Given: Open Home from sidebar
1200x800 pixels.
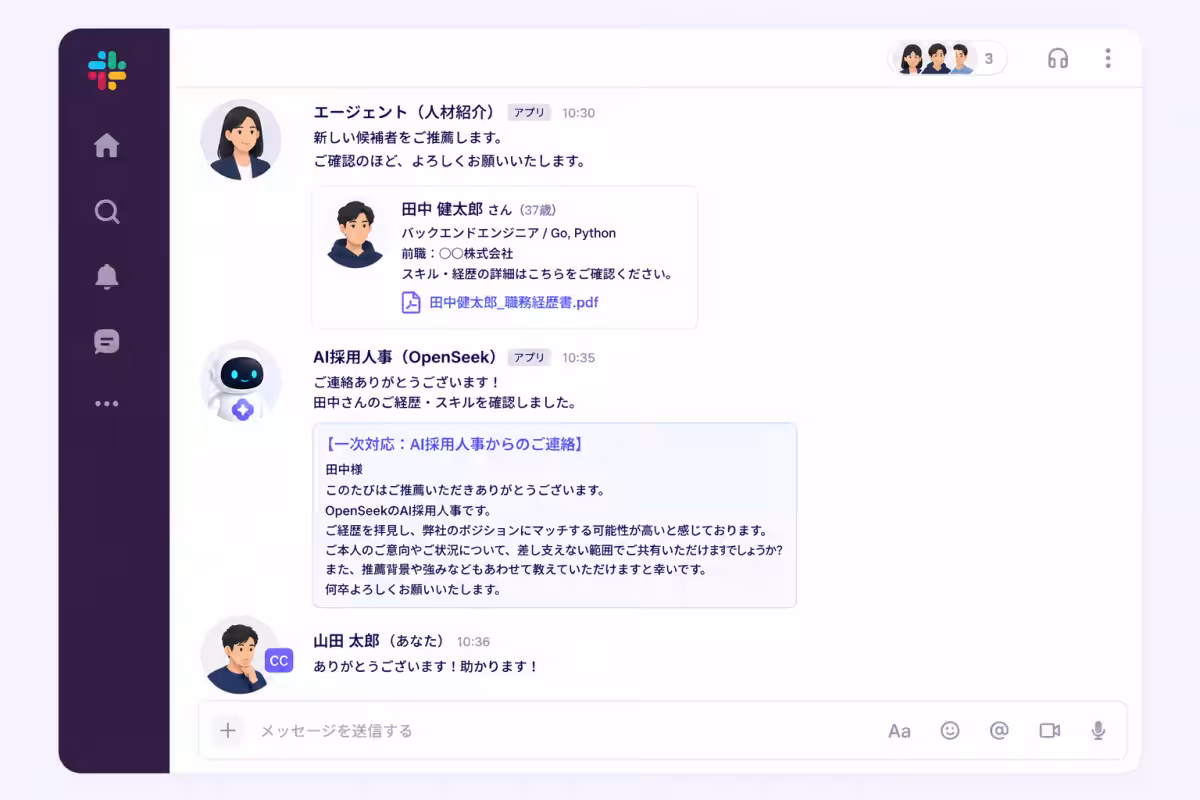Looking at the screenshot, I should pyautogui.click(x=107, y=146).
